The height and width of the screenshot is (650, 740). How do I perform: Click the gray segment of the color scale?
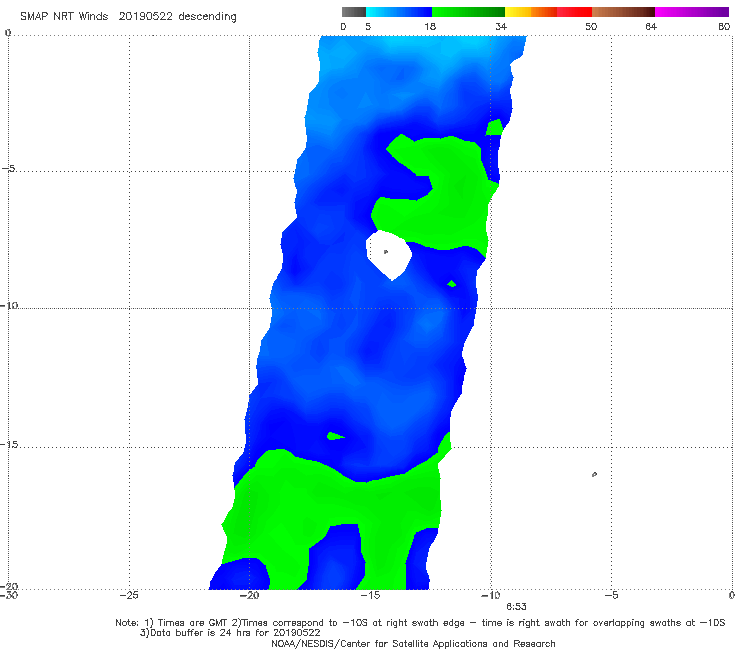click(354, 12)
